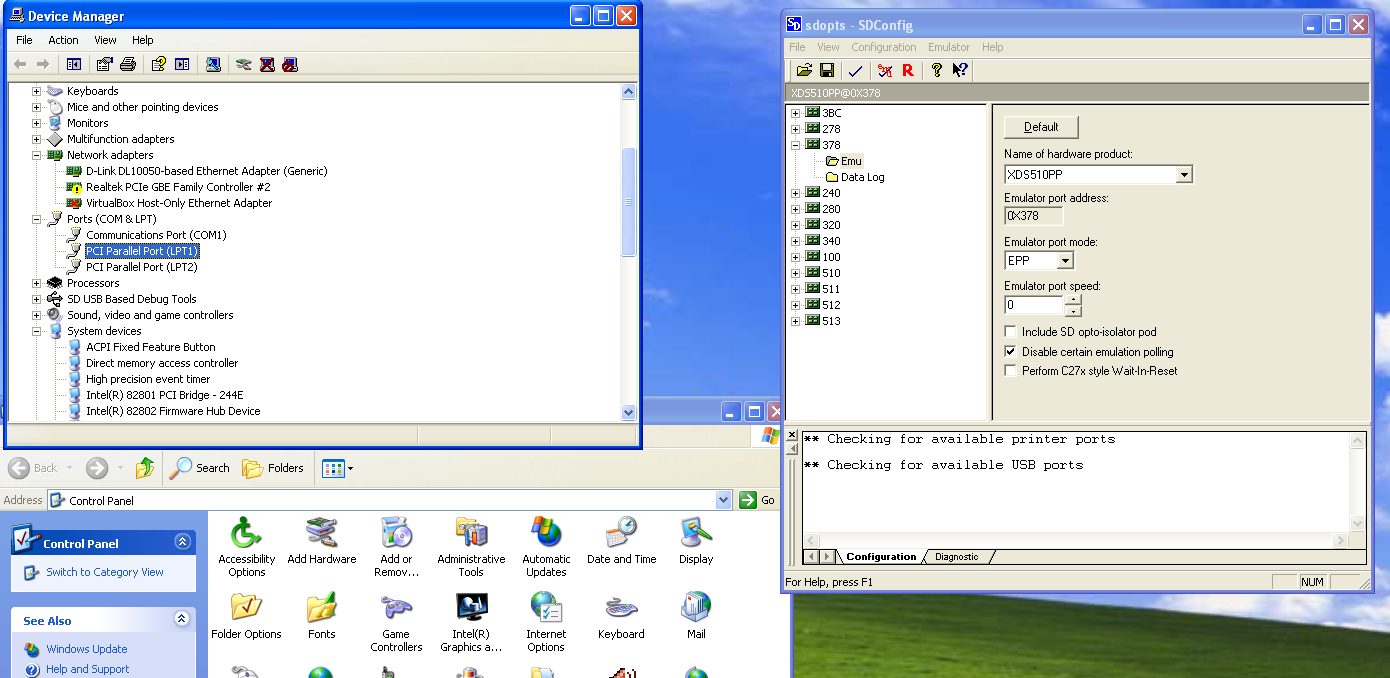
Task: Open the Date and Time icon in Control Panel
Action: [621, 540]
